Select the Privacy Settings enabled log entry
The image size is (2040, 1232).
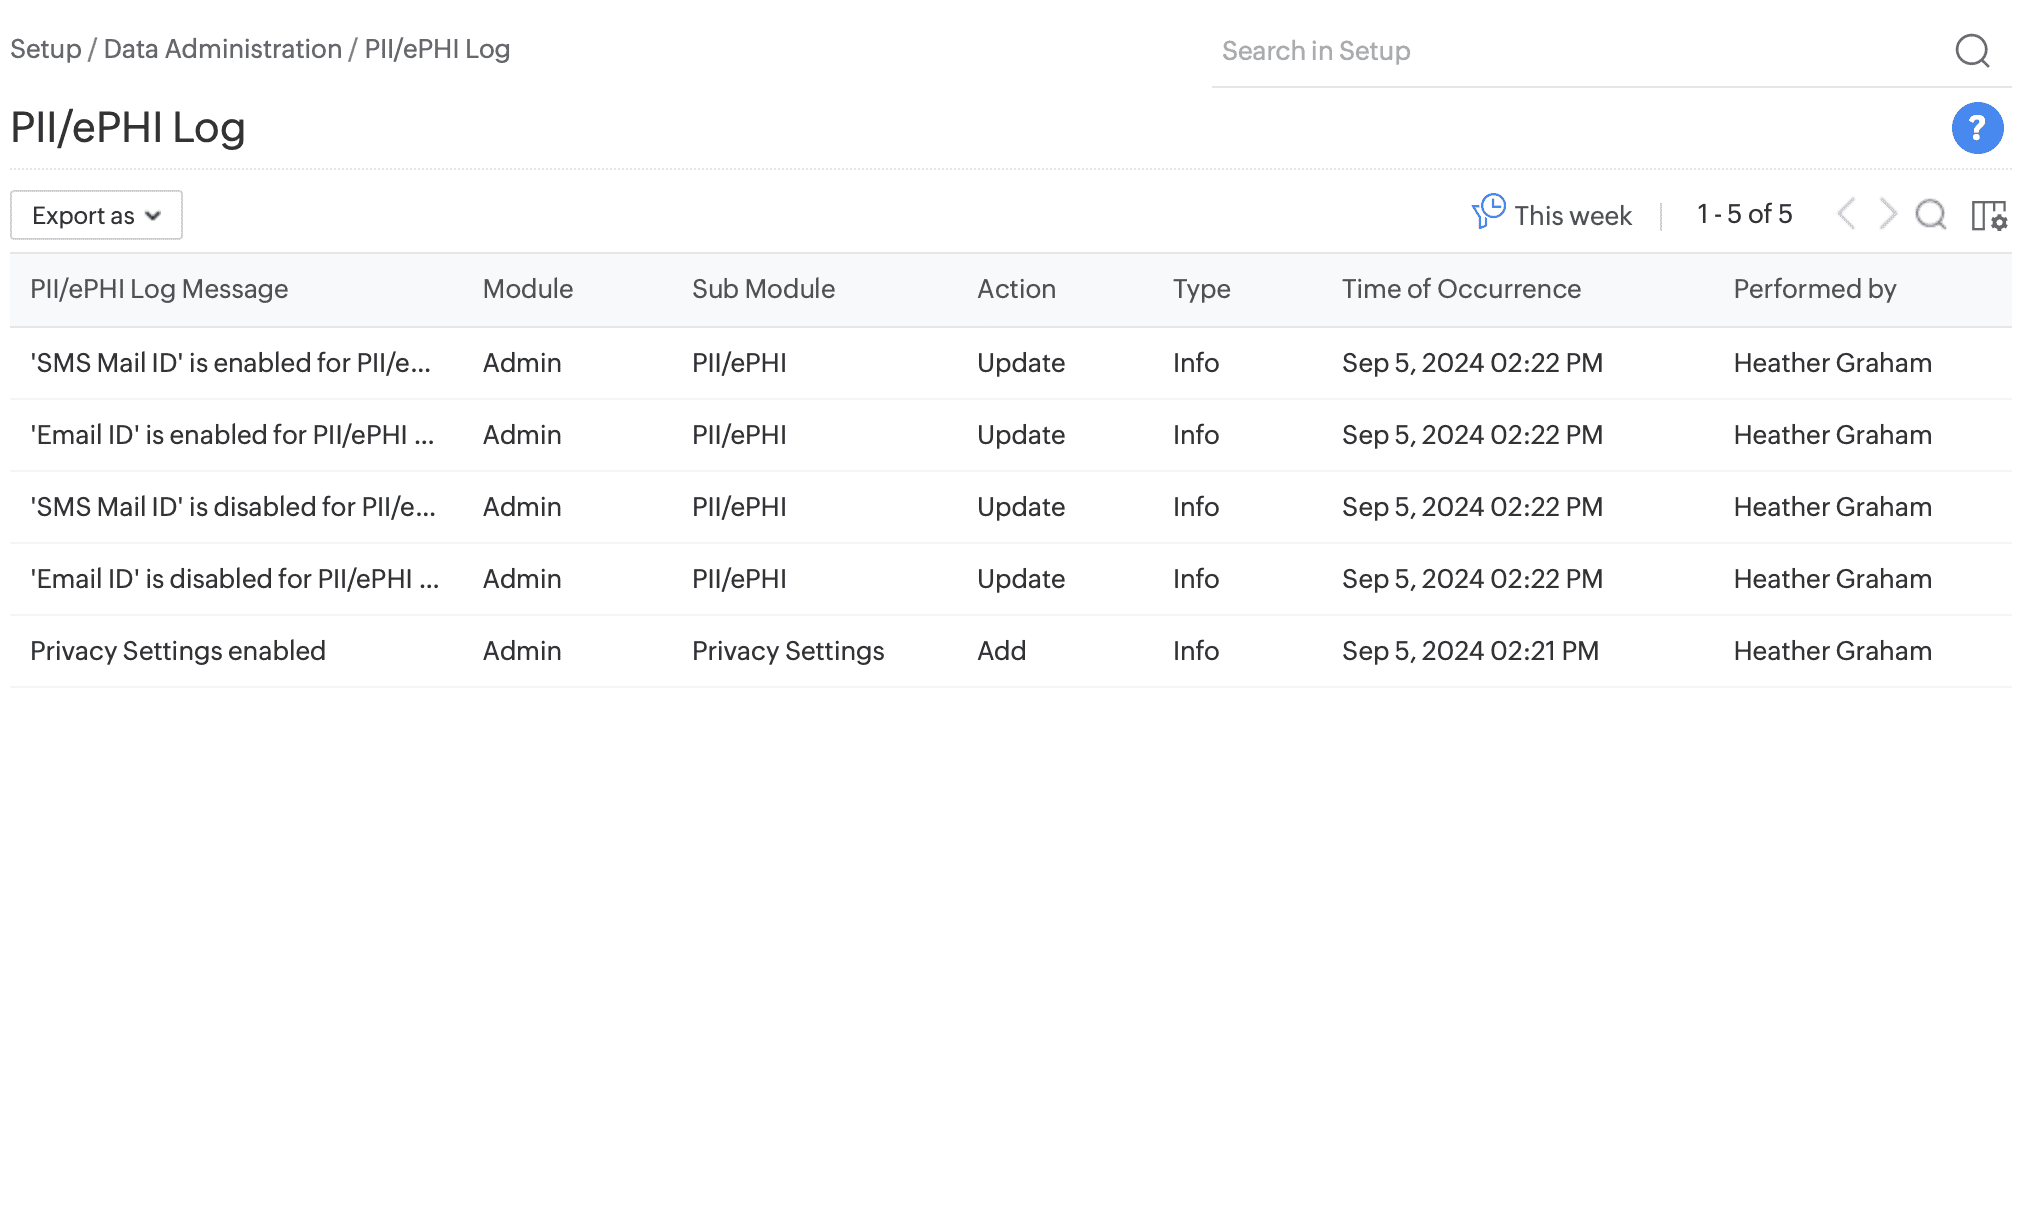[x=178, y=651]
